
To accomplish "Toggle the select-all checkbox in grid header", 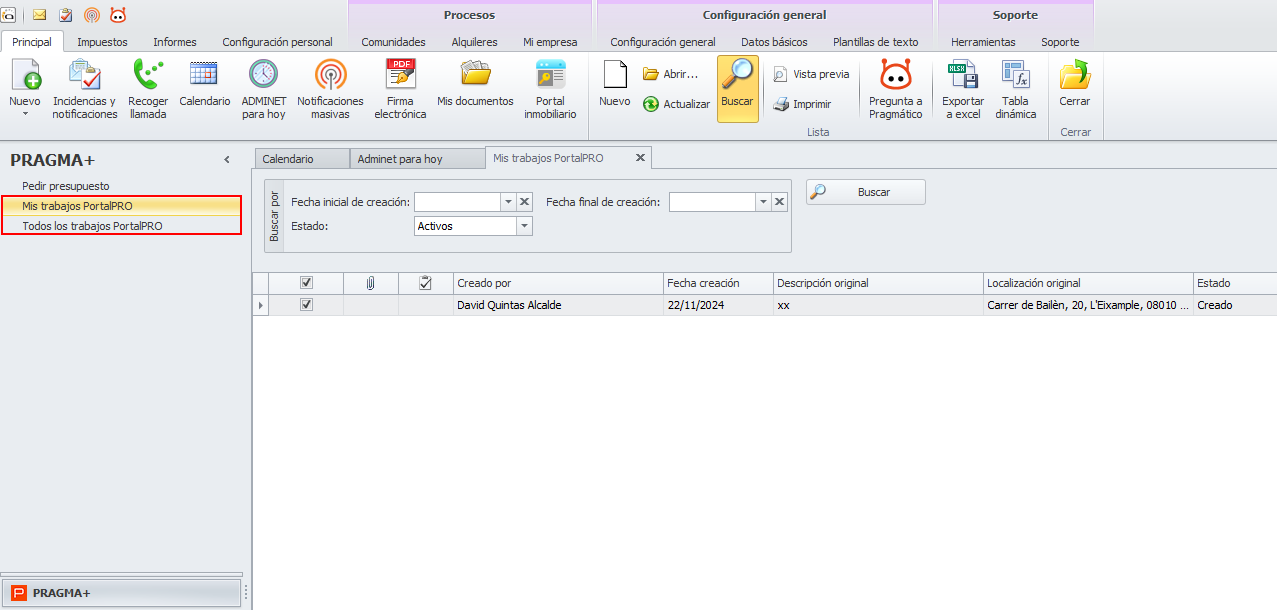I will 307,283.
